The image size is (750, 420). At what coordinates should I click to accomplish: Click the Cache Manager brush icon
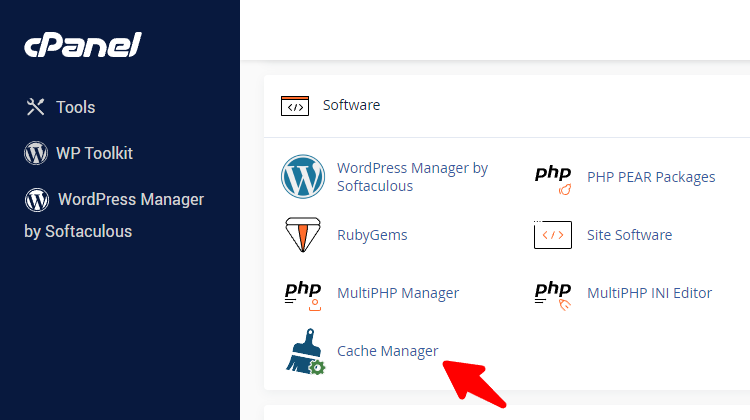click(x=306, y=352)
